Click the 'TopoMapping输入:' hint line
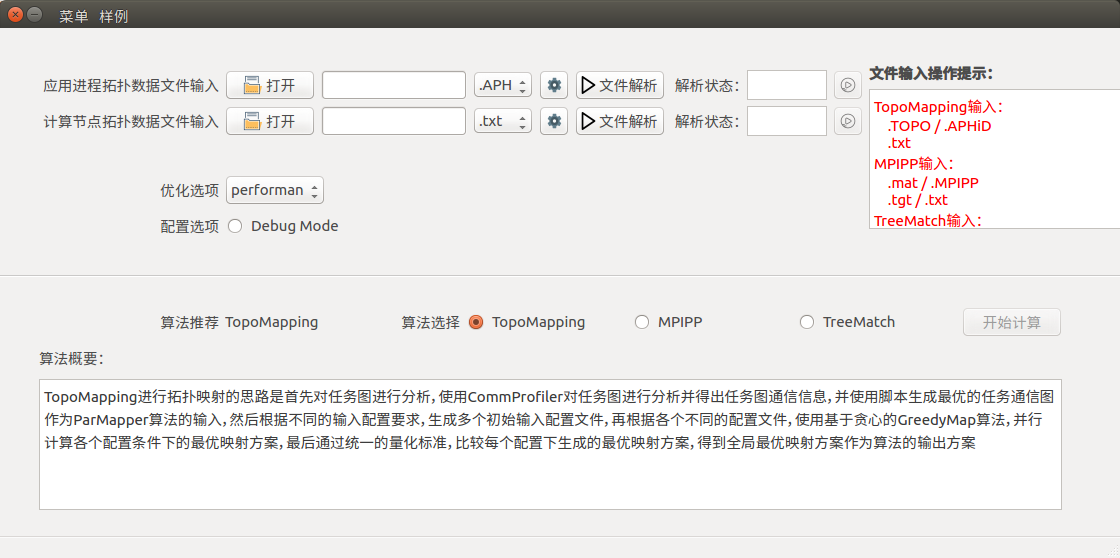This screenshot has width=1120, height=558. point(939,107)
